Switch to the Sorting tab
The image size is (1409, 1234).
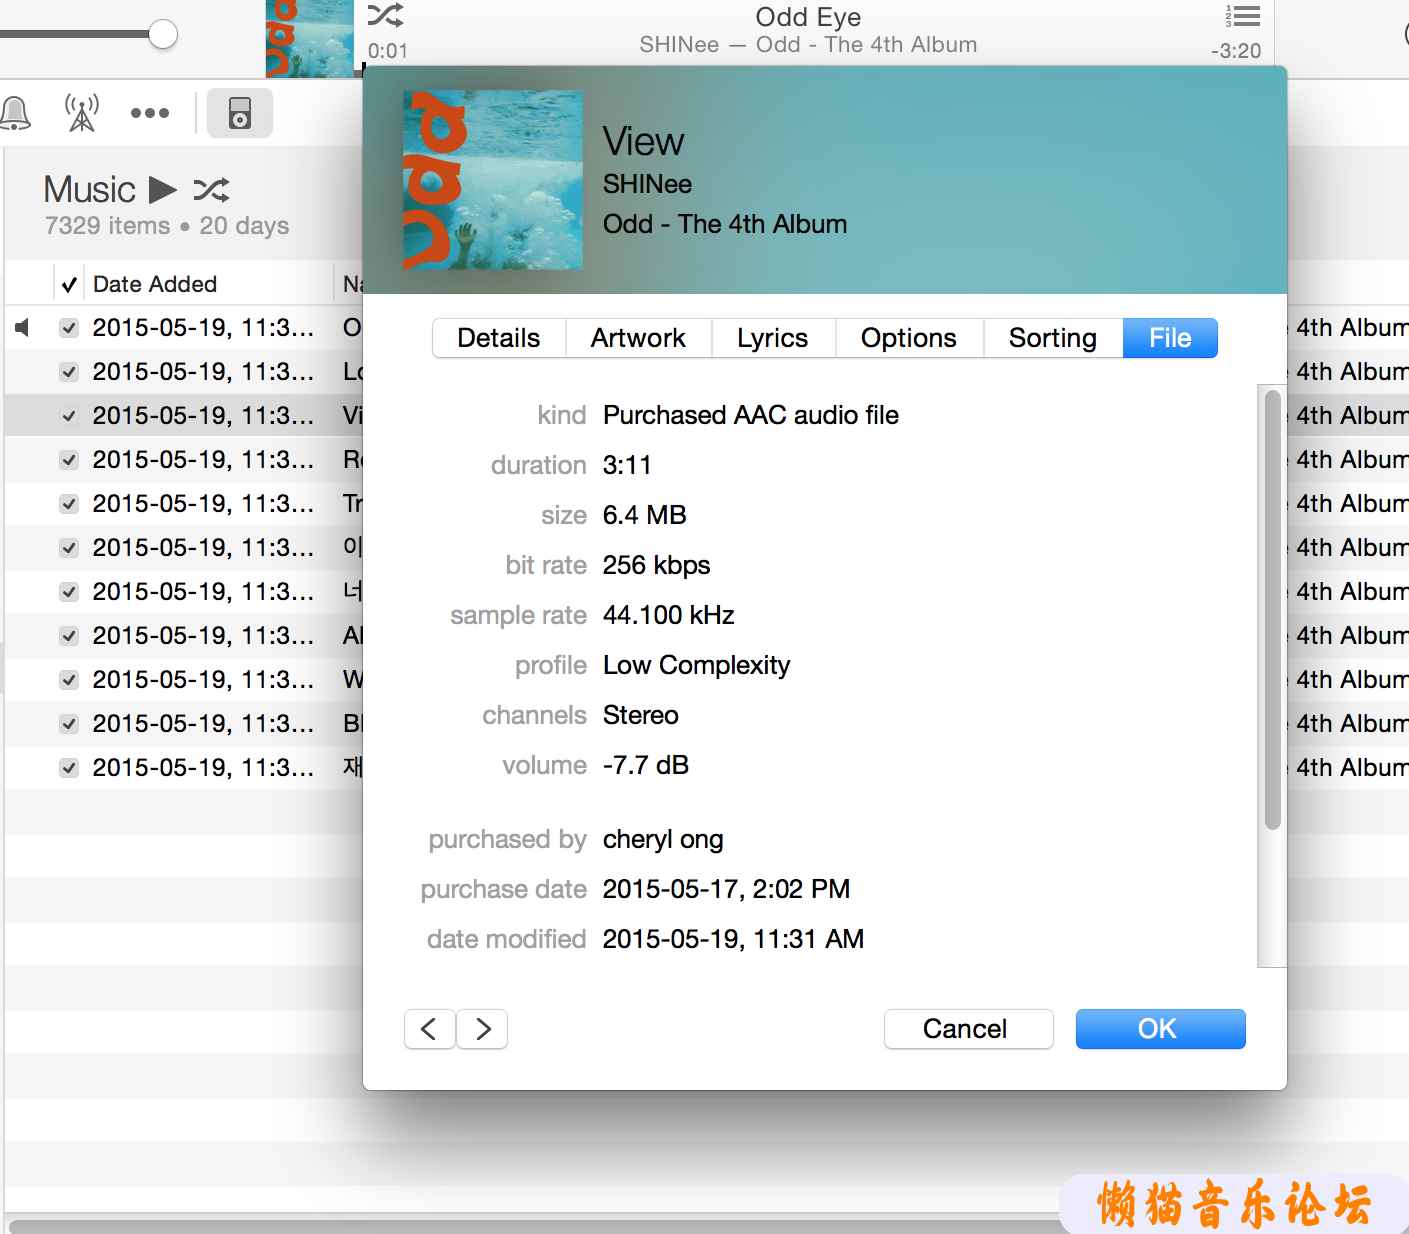point(1053,338)
